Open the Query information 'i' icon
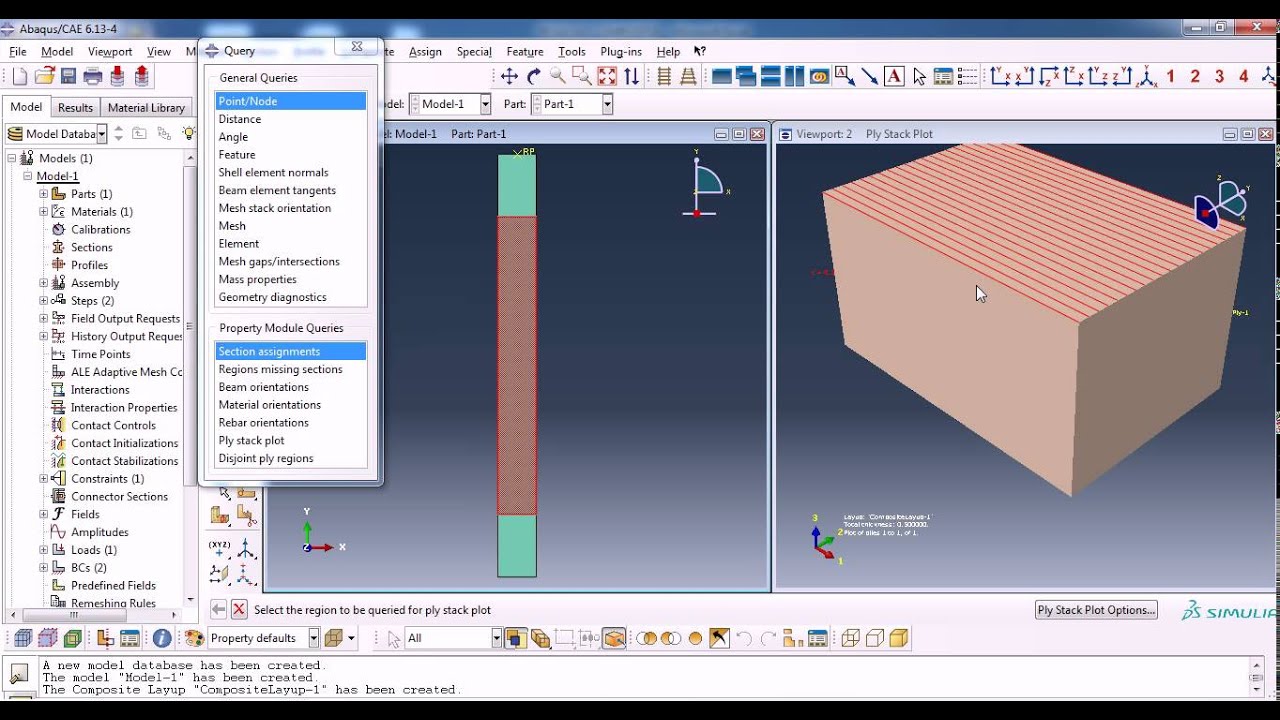Image resolution: width=1280 pixels, height=720 pixels. pyautogui.click(x=161, y=638)
